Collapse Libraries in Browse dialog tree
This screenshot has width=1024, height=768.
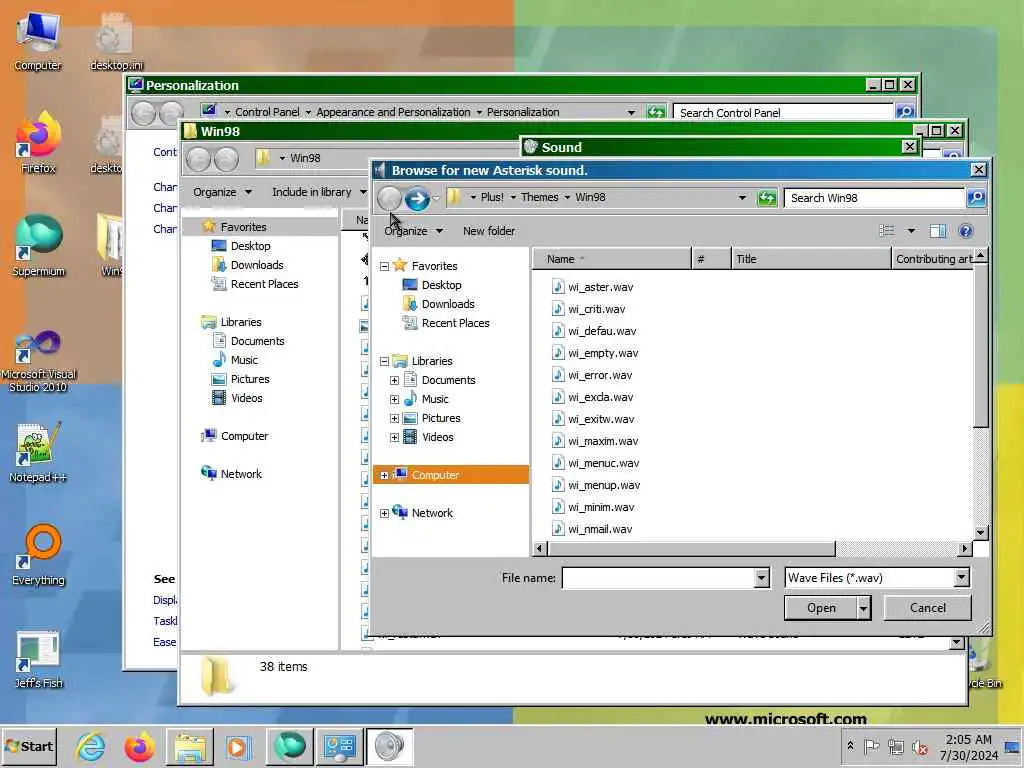(384, 361)
